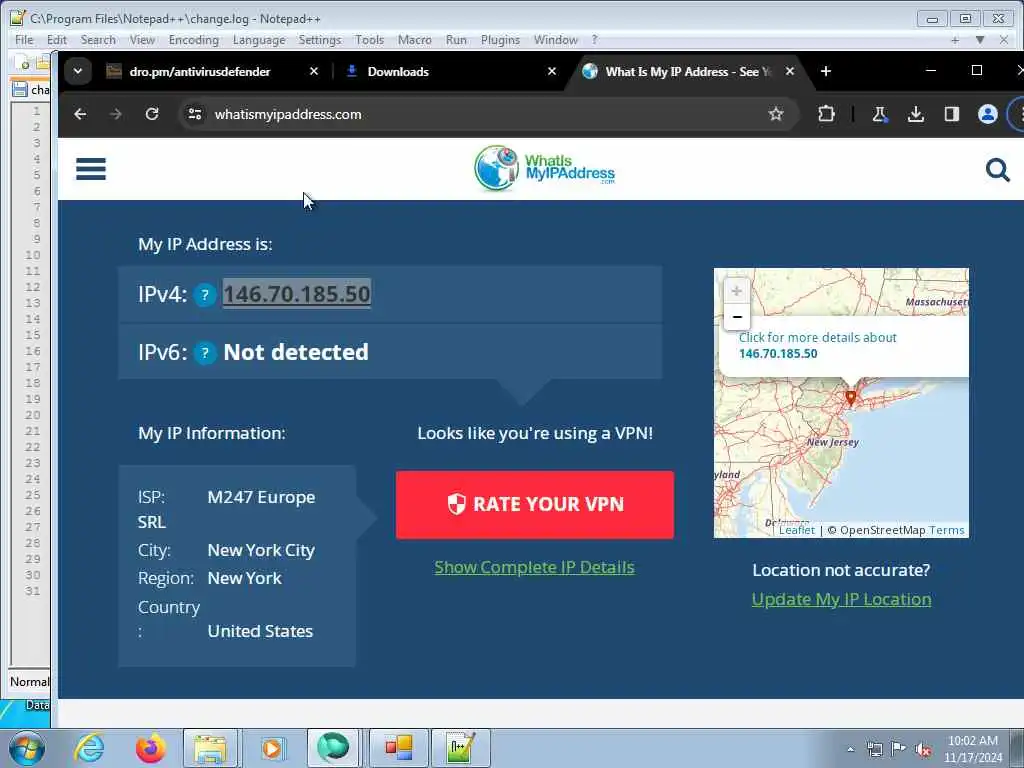Open Notepad++ Tools menu
The image size is (1024, 768).
pyautogui.click(x=369, y=40)
